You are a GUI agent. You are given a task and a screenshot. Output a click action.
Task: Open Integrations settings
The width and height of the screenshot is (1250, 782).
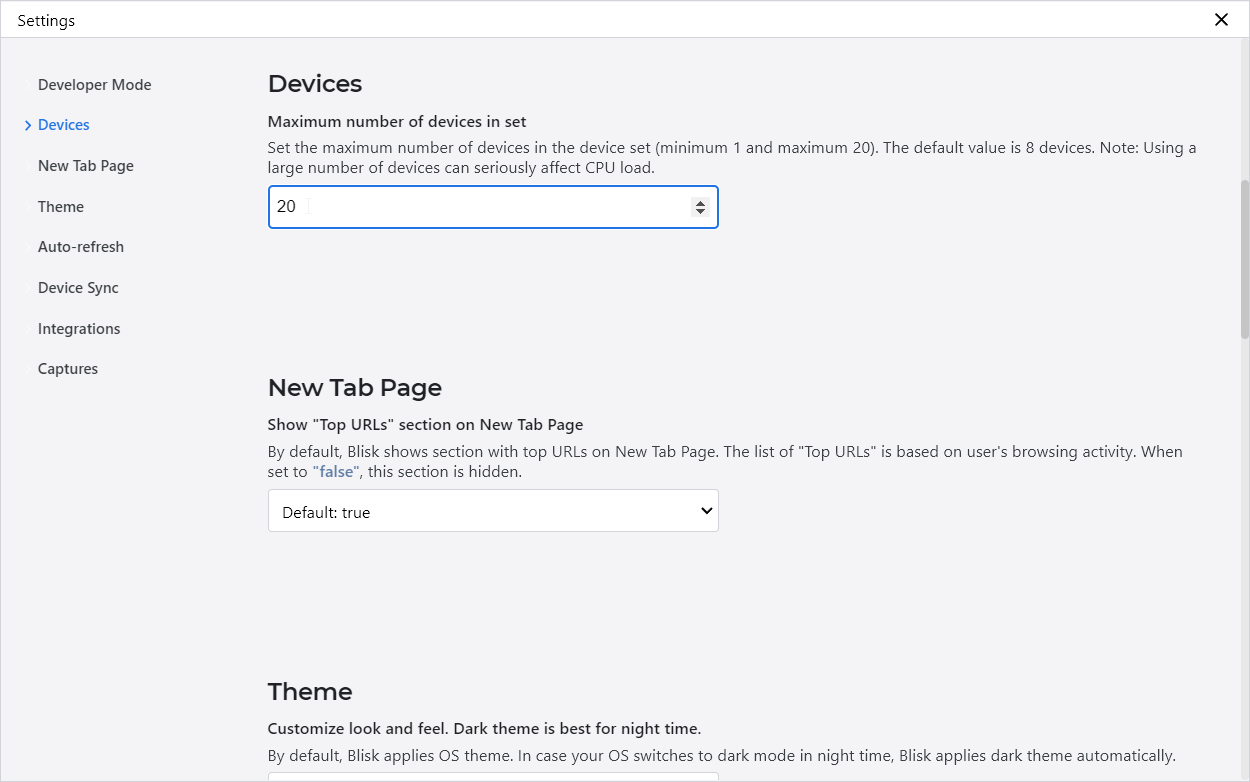(x=78, y=328)
